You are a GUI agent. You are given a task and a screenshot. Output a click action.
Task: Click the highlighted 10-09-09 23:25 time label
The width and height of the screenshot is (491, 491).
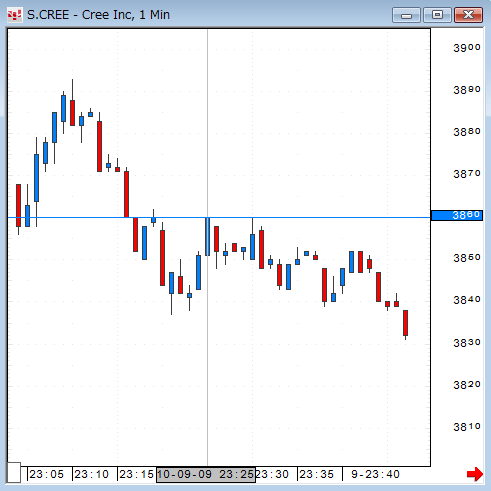point(206,474)
